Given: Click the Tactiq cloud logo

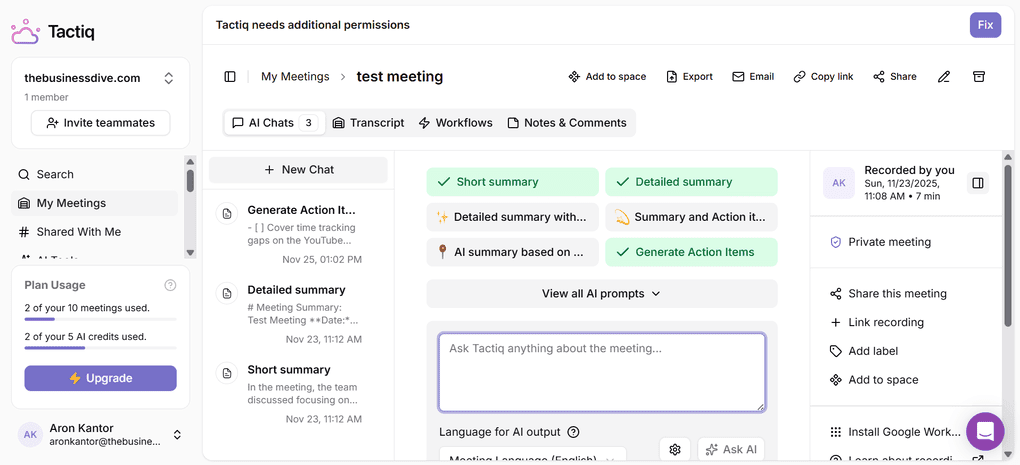Looking at the screenshot, I should pos(25,31).
